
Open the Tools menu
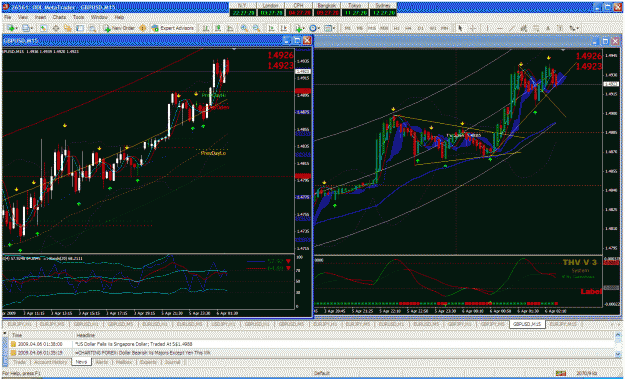pos(79,18)
